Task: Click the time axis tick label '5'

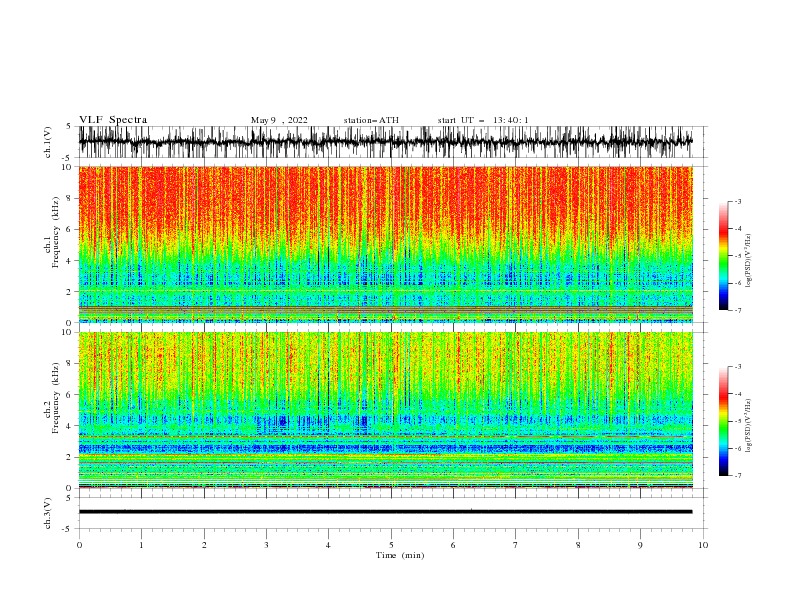Action: tap(391, 545)
